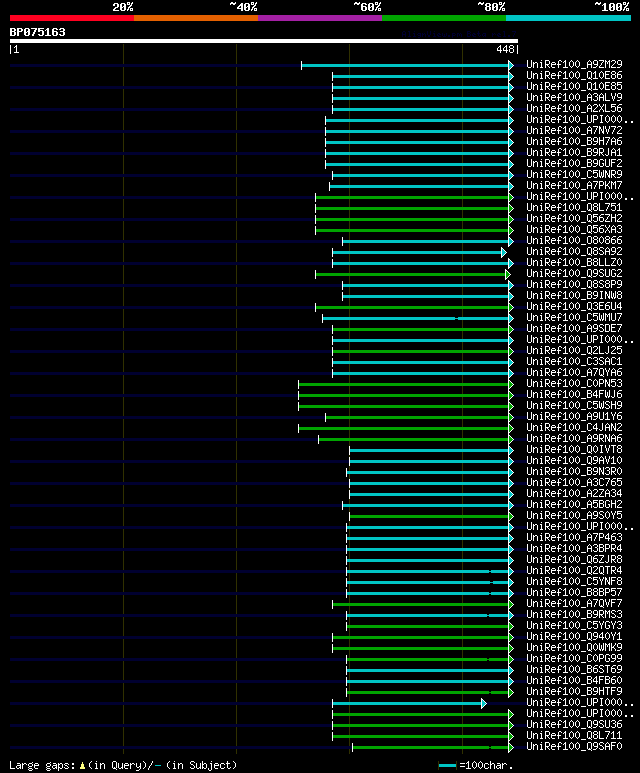Screen dimensions: 640x773
Task: Click the cyan alignment bar for A9ZM29
Action: point(407,66)
